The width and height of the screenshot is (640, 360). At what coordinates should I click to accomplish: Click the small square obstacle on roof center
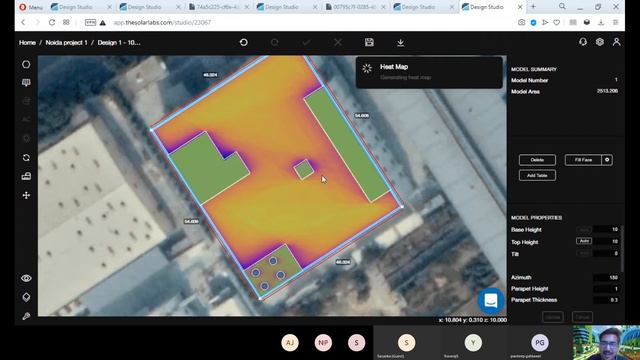(x=304, y=169)
